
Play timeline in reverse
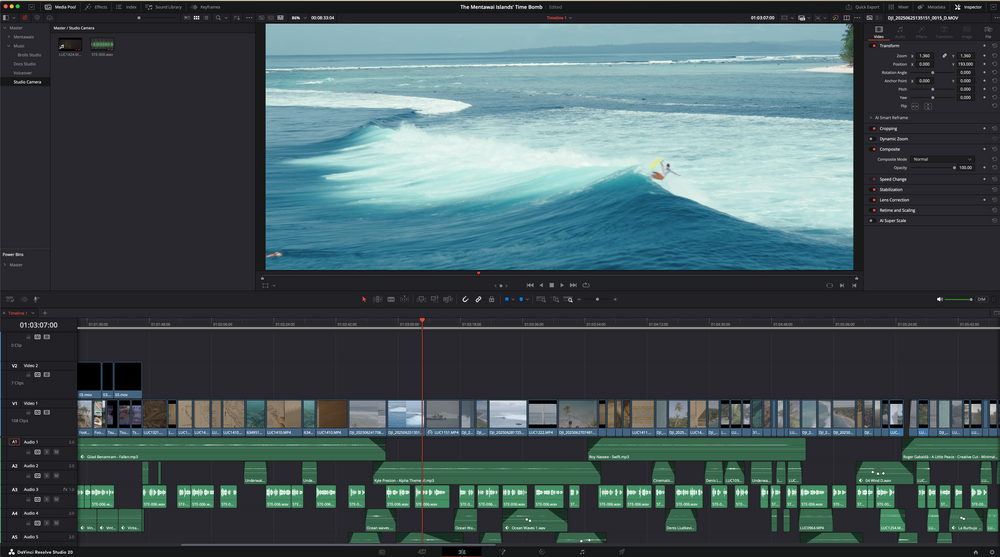[541, 285]
